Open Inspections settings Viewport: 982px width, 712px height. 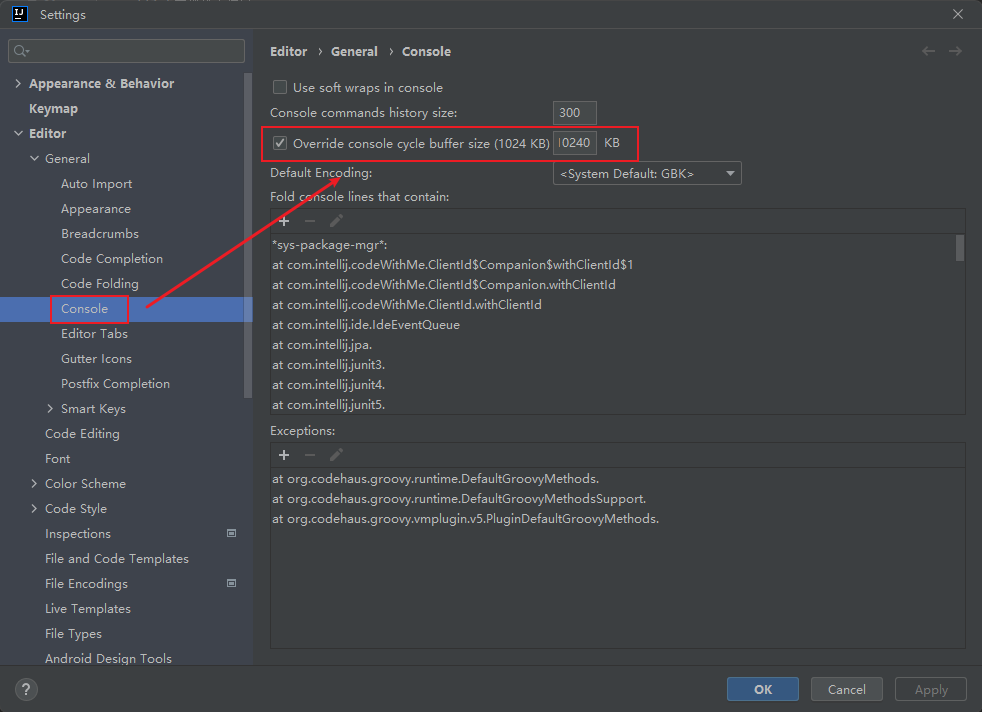coord(78,534)
